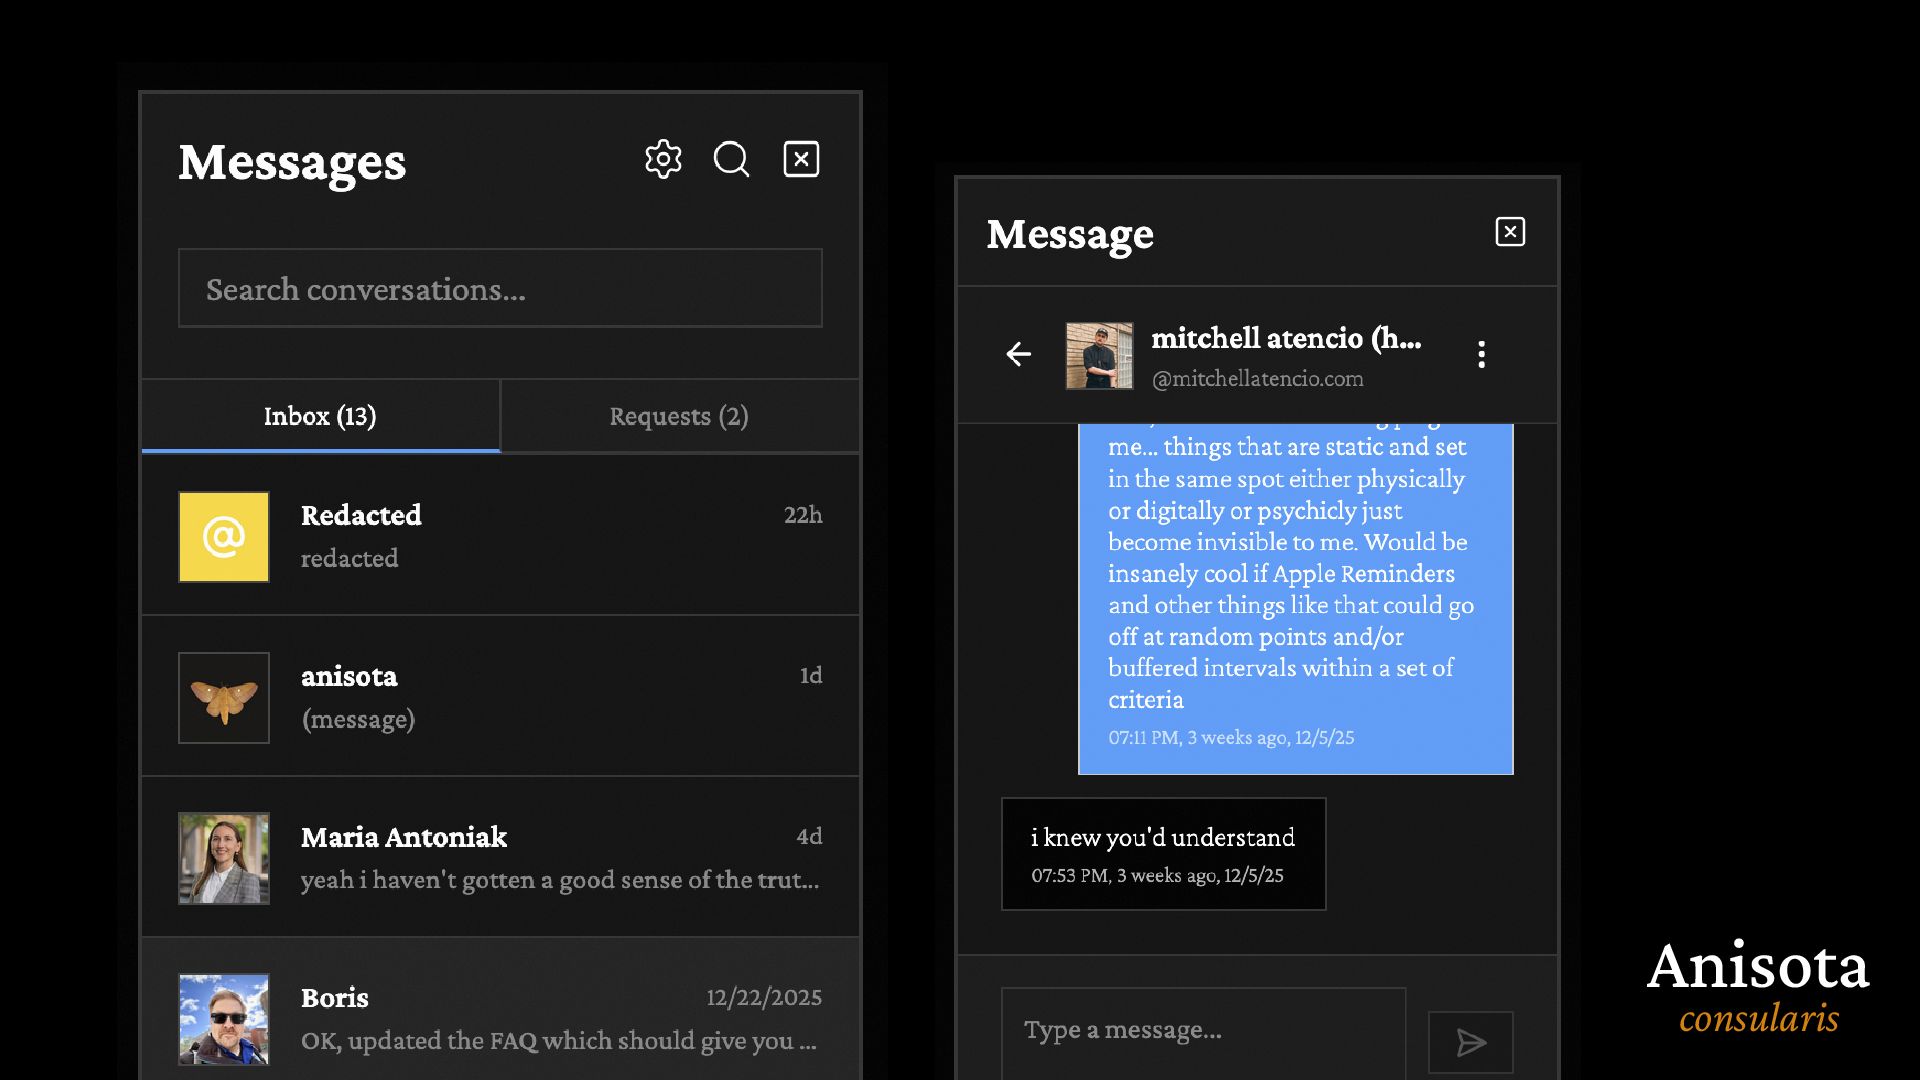Go back with the left arrow
Screen dimensions: 1920x1080
tap(1018, 354)
